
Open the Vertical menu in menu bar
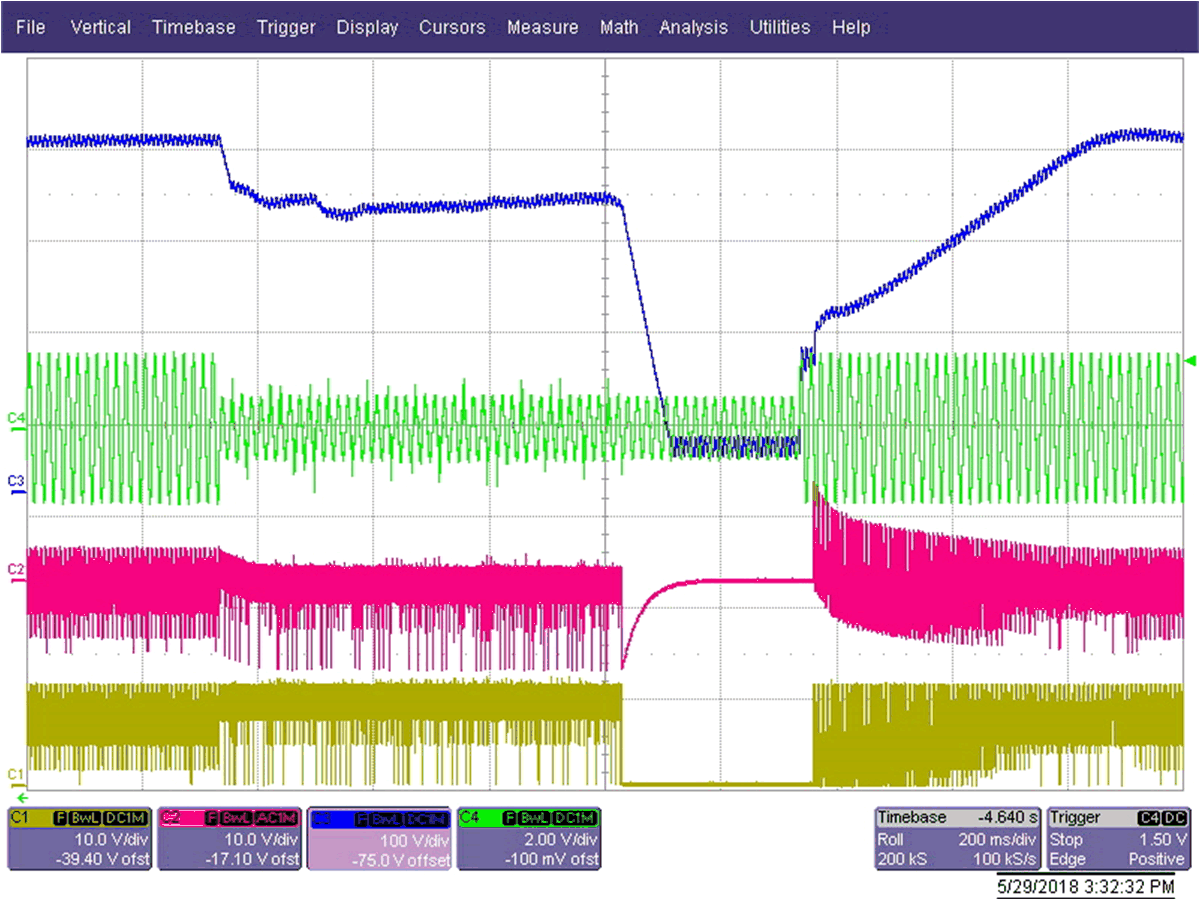tap(101, 27)
